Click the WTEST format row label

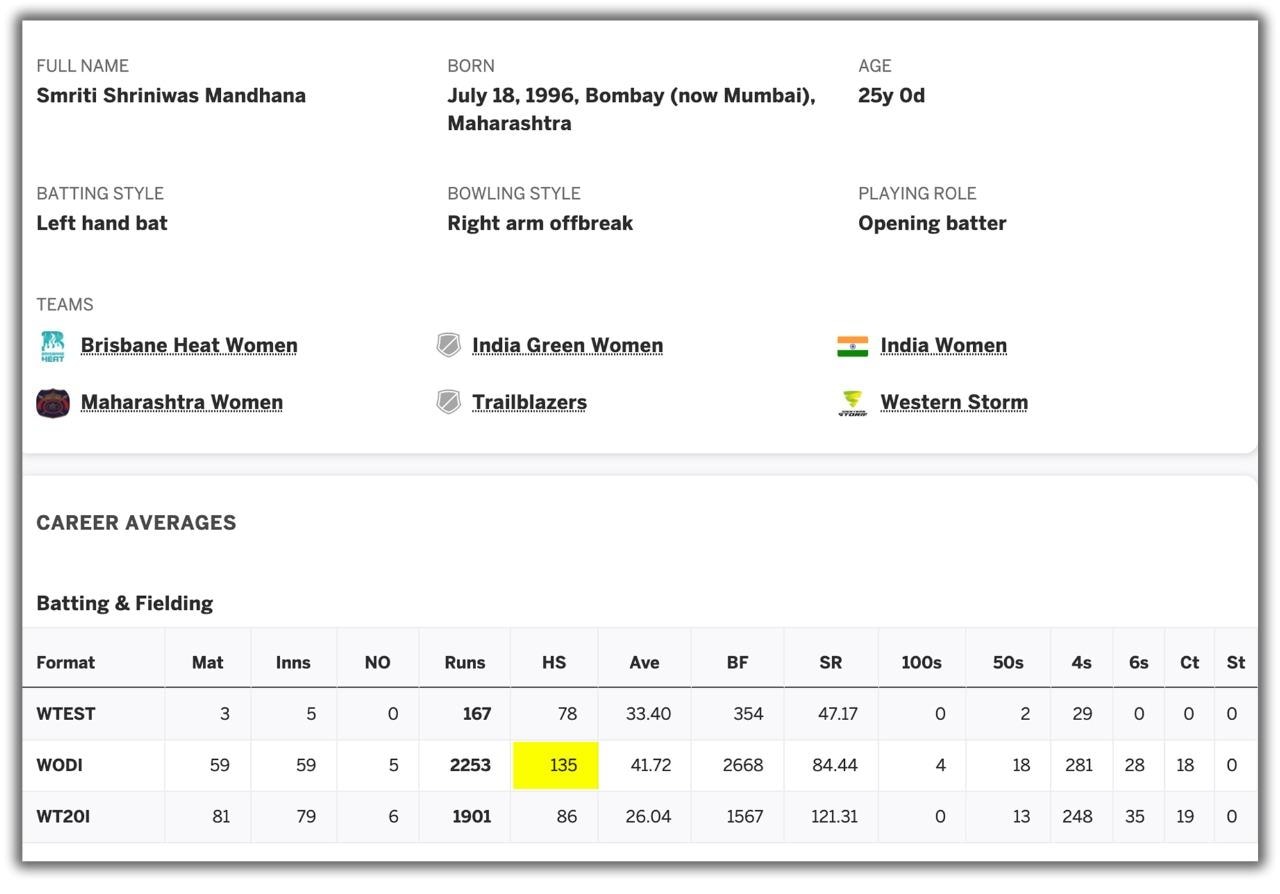[x=66, y=714]
